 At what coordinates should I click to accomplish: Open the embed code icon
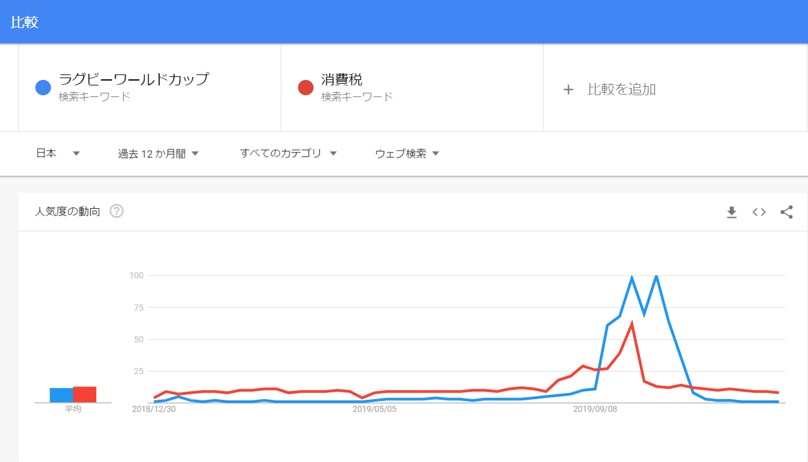tap(759, 212)
